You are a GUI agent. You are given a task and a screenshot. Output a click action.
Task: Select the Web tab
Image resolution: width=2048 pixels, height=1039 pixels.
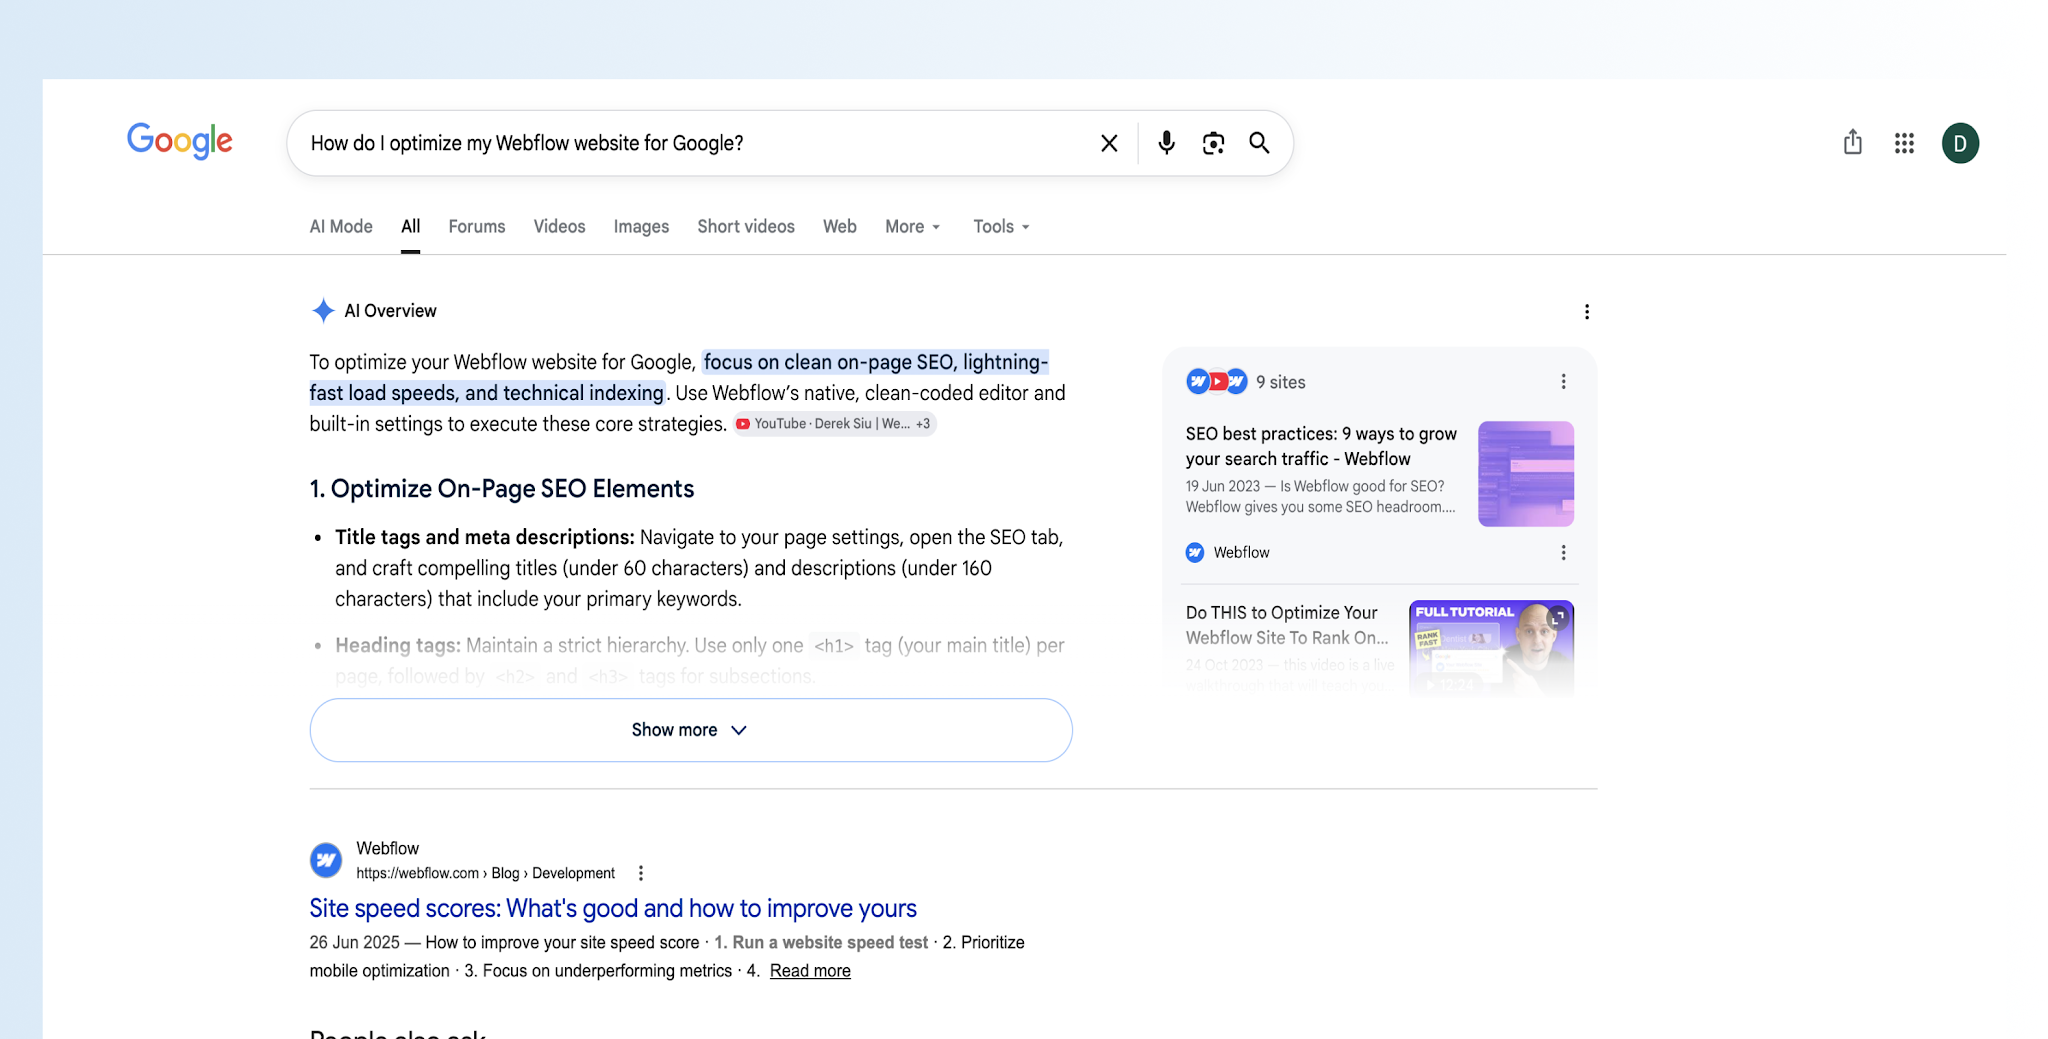pos(840,227)
